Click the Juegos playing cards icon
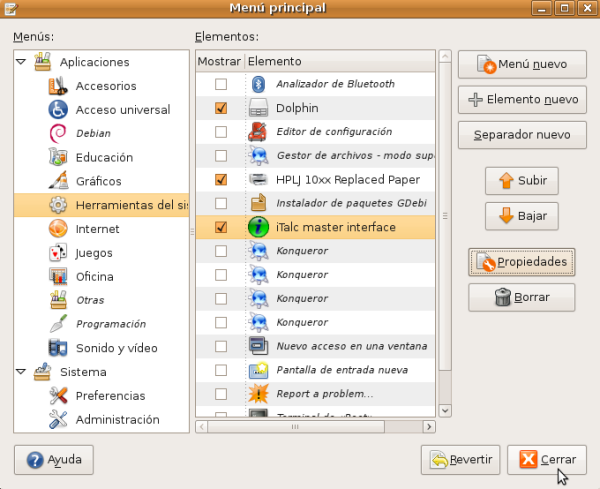 [x=58, y=253]
